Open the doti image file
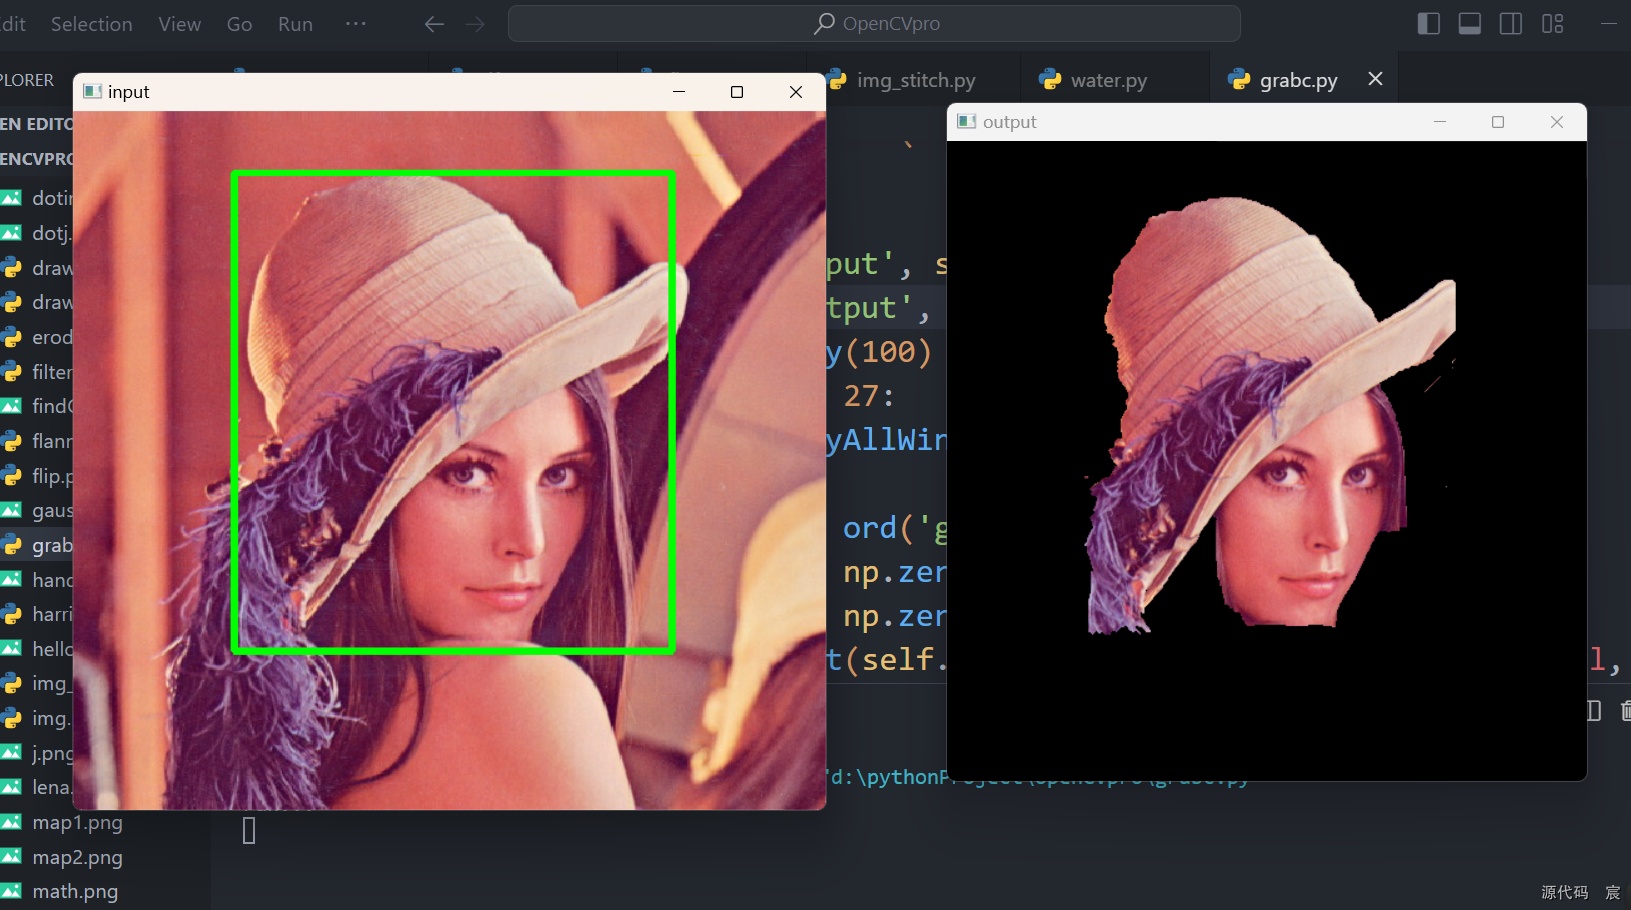Screen dimensions: 1631x910 point(36,198)
